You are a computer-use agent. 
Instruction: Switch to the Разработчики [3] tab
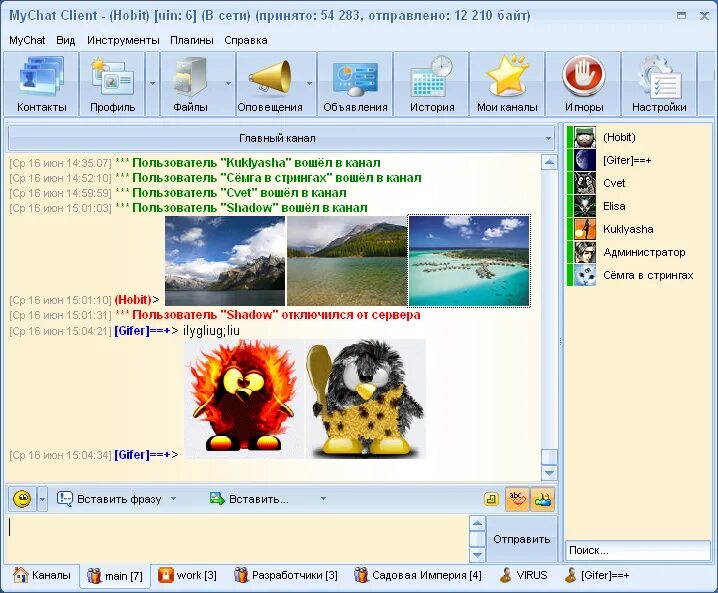(x=286, y=575)
